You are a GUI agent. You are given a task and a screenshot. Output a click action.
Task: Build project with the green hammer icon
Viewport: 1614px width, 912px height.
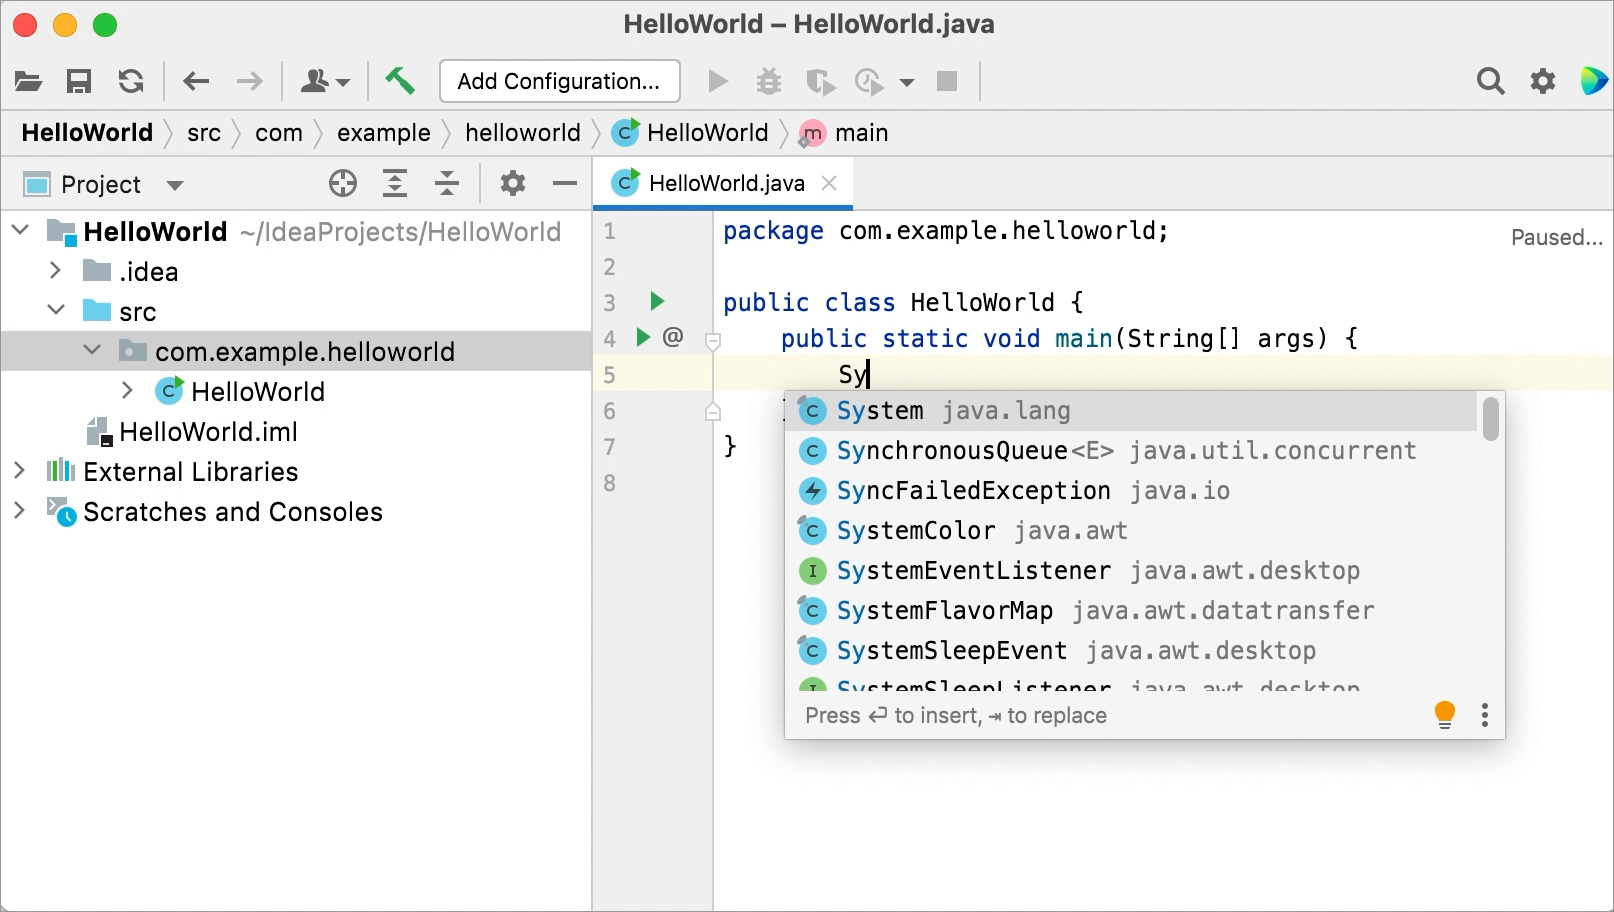399,80
